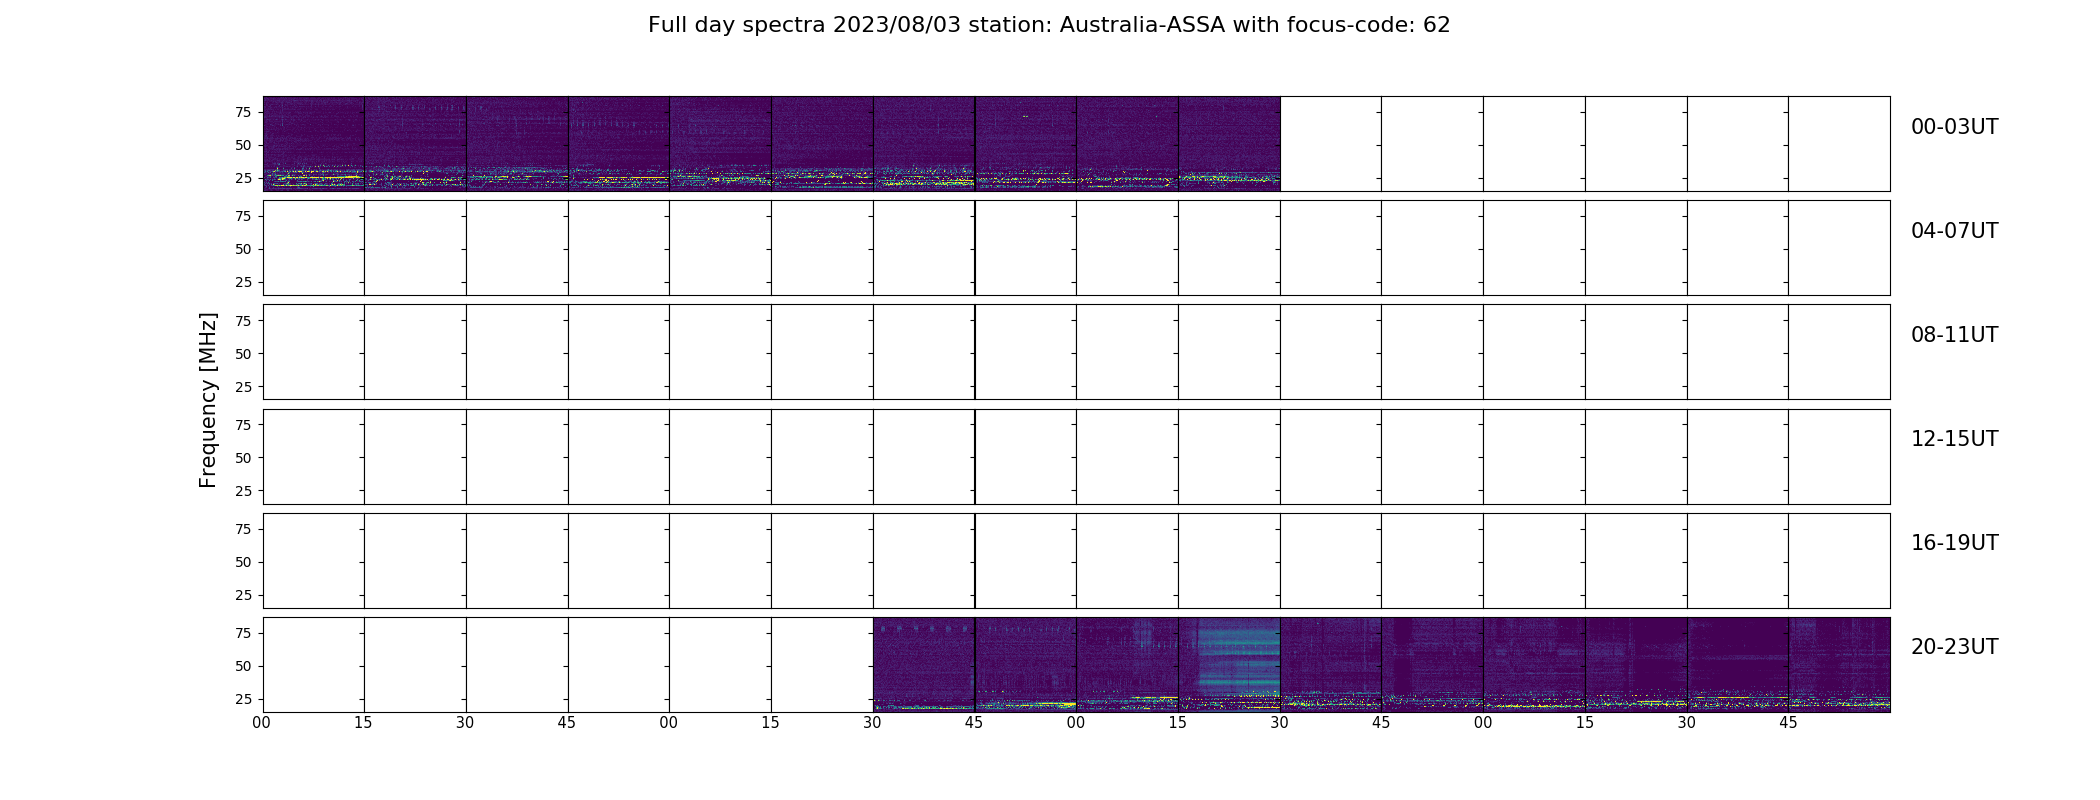Click the 50 tick label of the 00-03UT row
Image resolution: width=2100 pixels, height=800 pixels.
pos(243,145)
